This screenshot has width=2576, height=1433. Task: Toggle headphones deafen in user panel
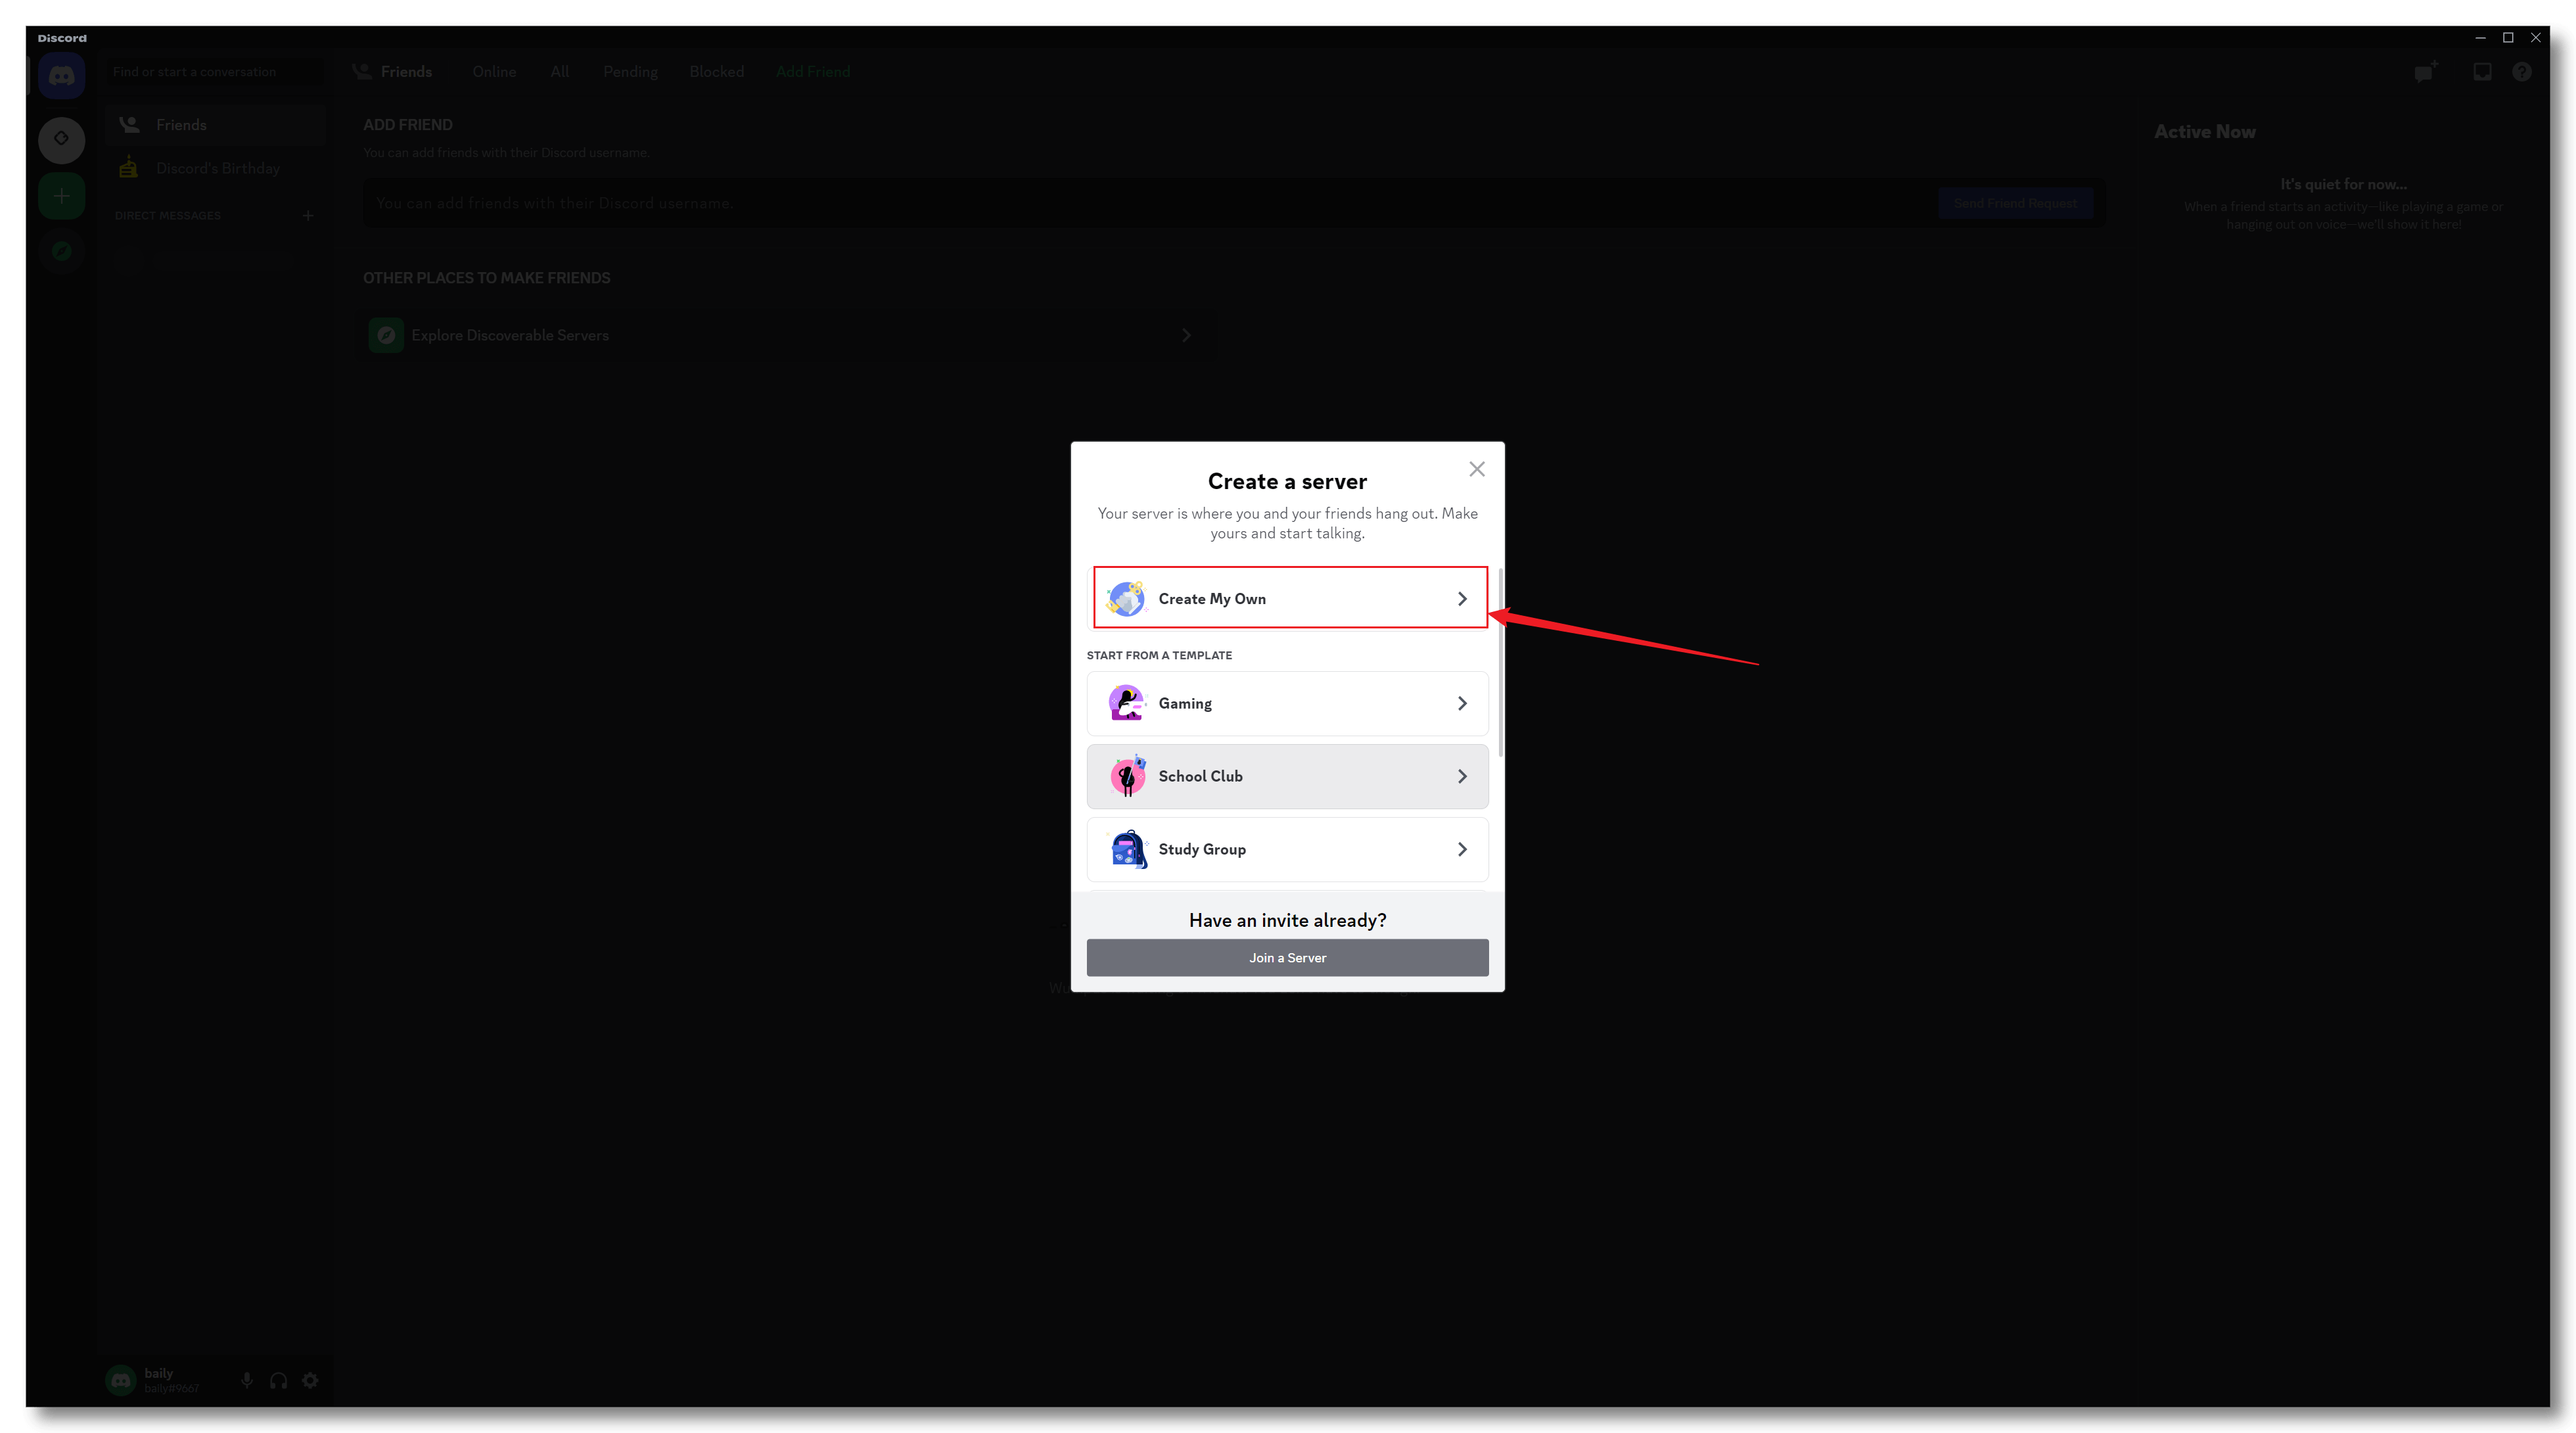click(279, 1380)
